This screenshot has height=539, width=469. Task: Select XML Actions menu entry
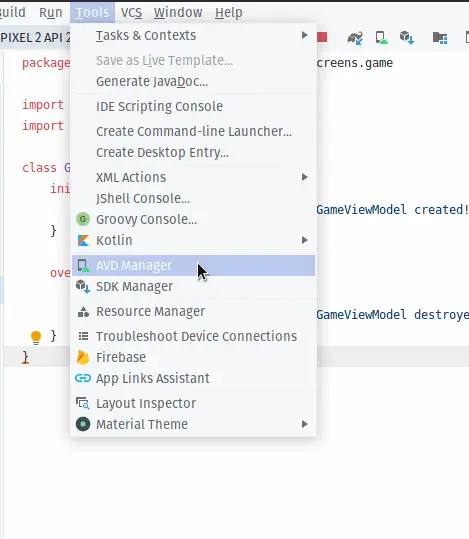click(193, 177)
